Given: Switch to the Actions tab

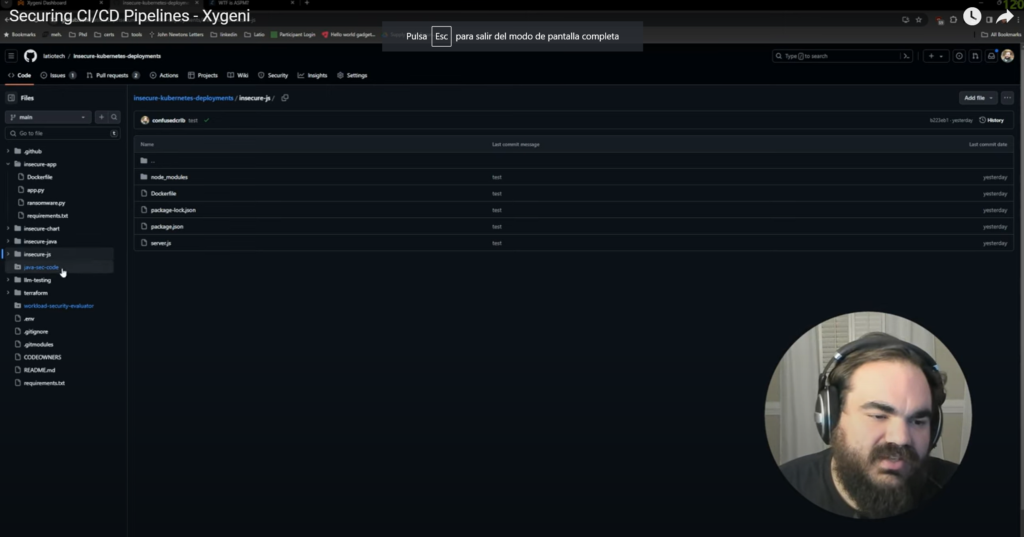Looking at the screenshot, I should coord(164,75).
